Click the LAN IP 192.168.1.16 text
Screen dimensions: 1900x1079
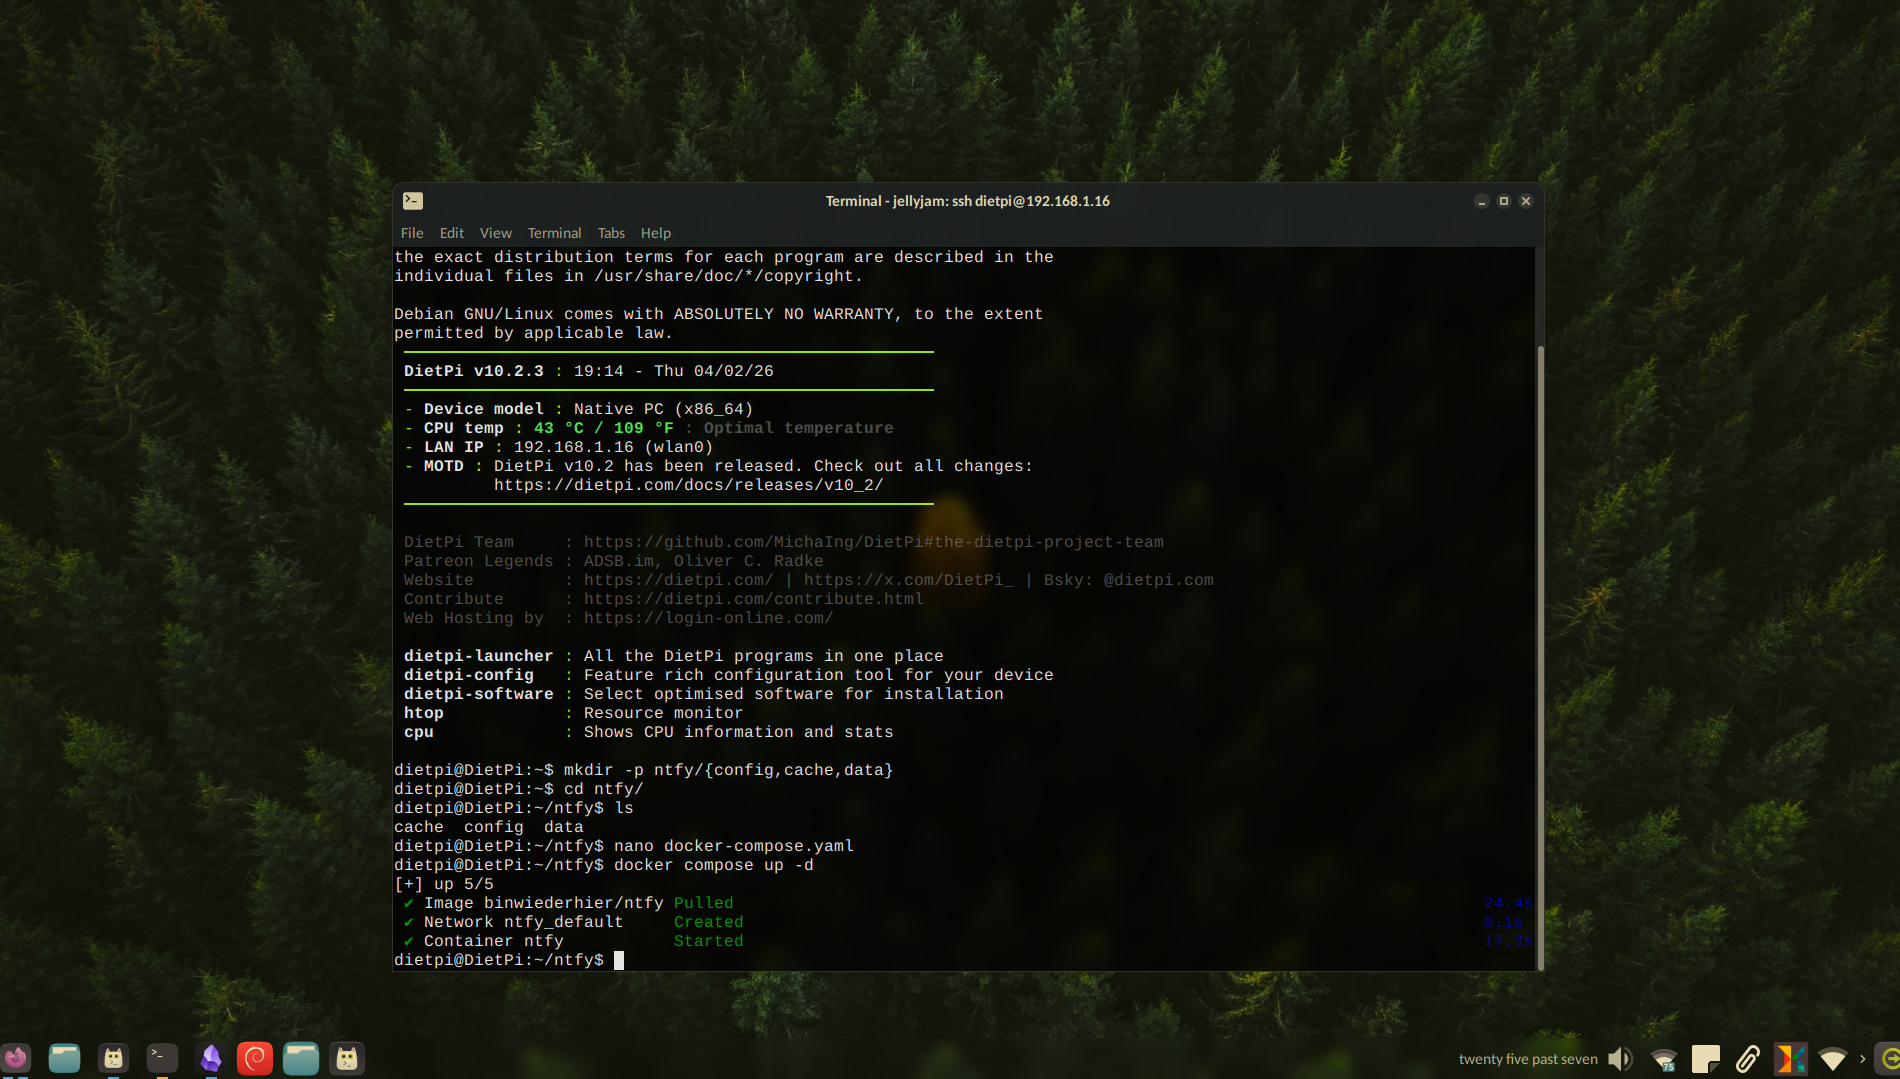(574, 447)
